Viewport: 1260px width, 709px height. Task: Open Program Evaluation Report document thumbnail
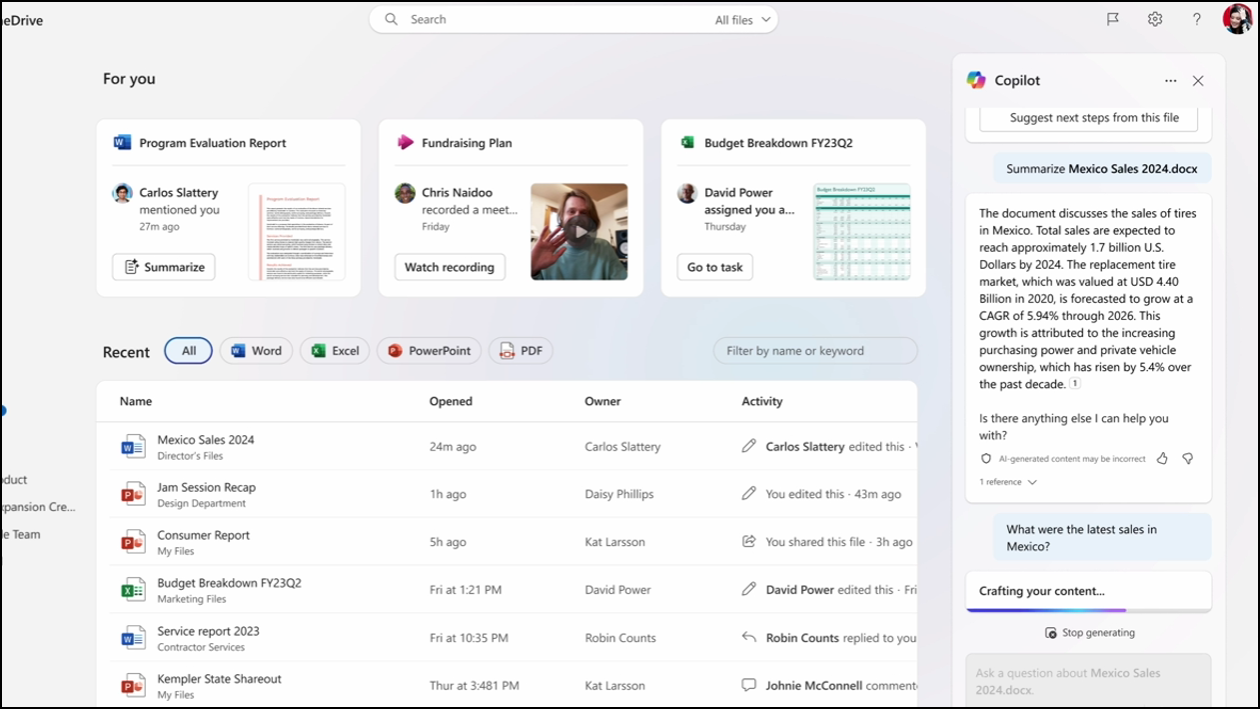[x=297, y=231]
